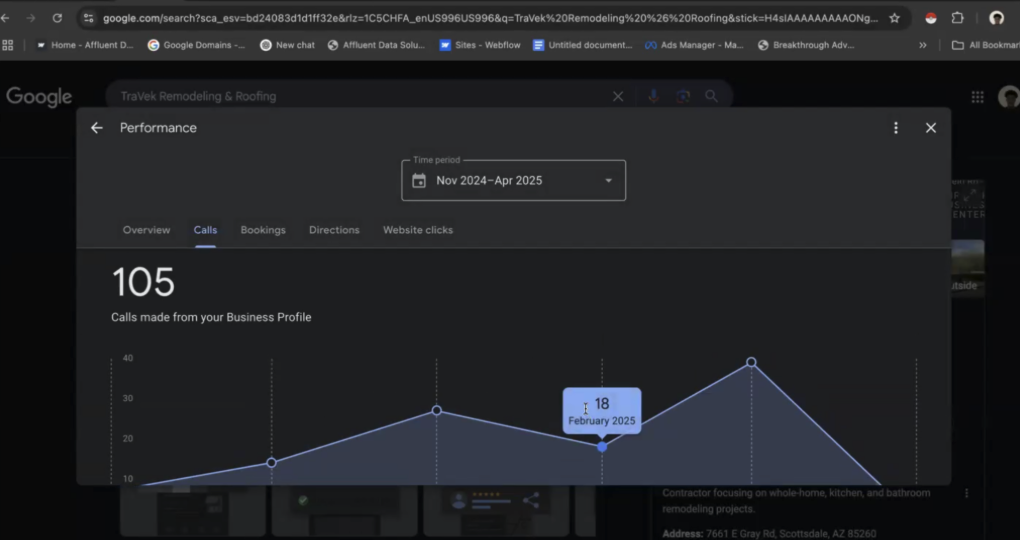Open the Time period dropdown

click(x=513, y=180)
